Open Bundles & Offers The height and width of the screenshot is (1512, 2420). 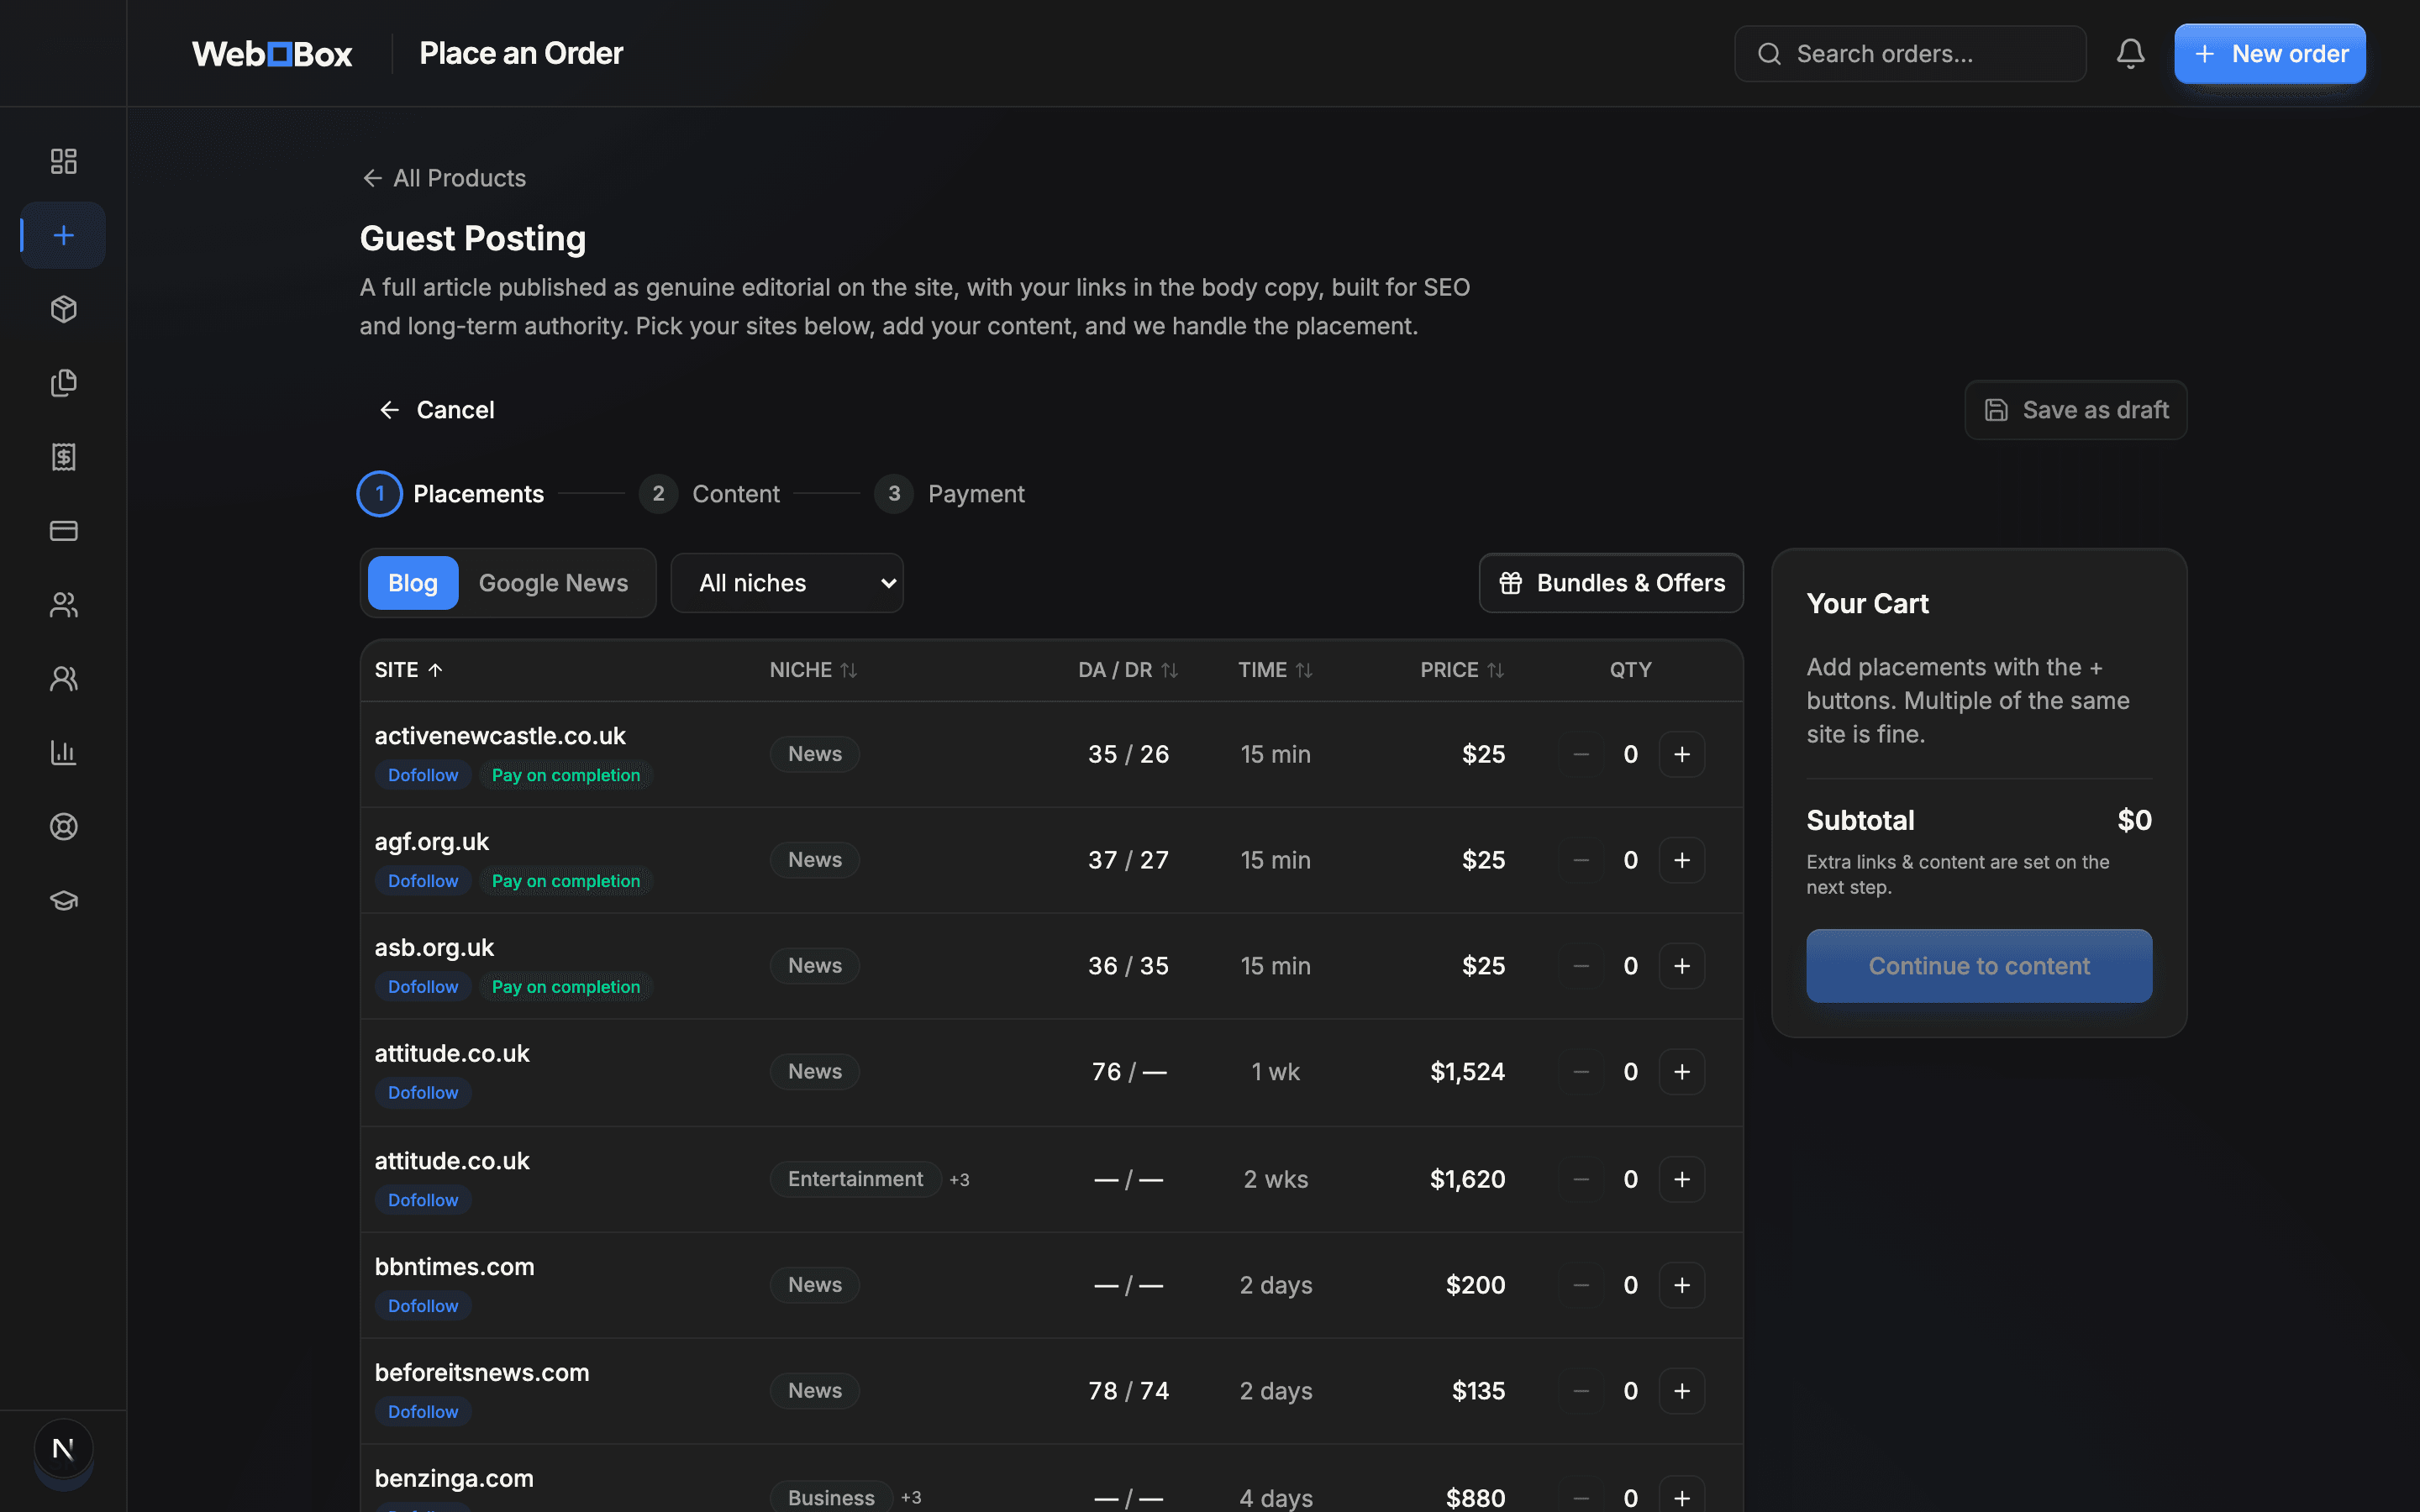[1611, 583]
